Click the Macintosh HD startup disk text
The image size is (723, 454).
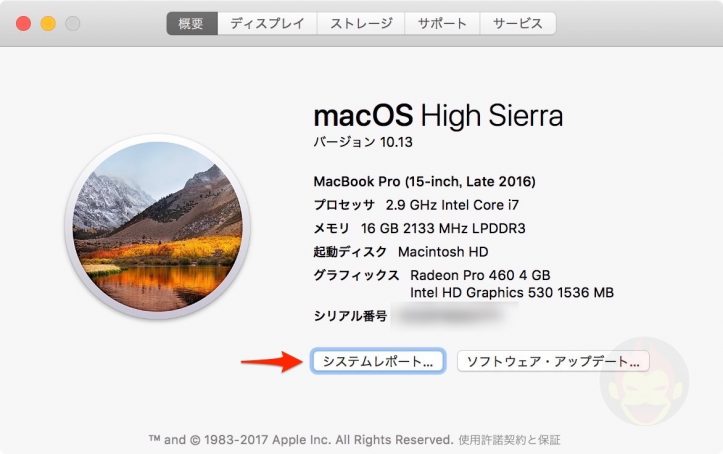(443, 252)
